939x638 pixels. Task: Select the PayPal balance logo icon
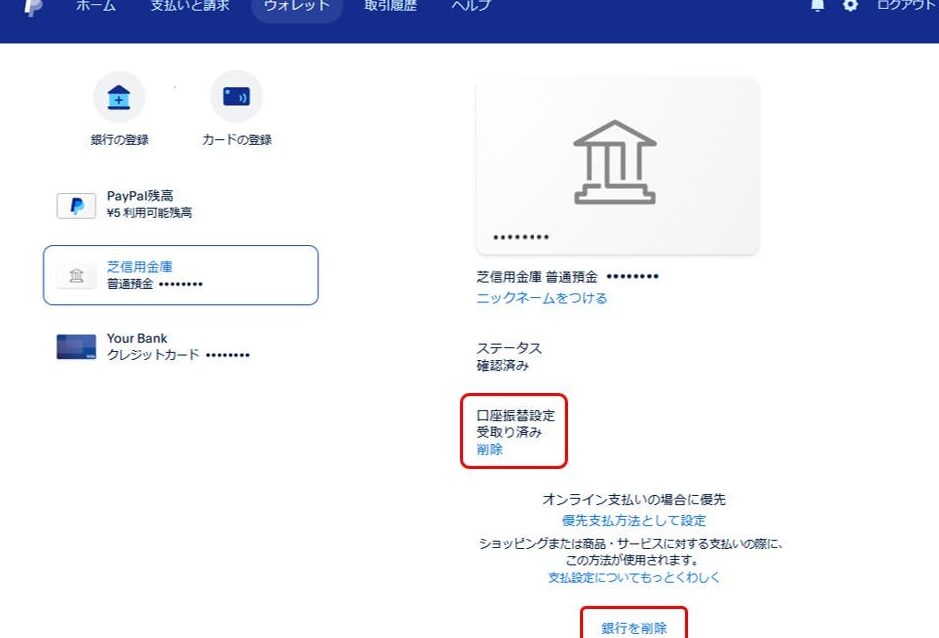coord(76,206)
